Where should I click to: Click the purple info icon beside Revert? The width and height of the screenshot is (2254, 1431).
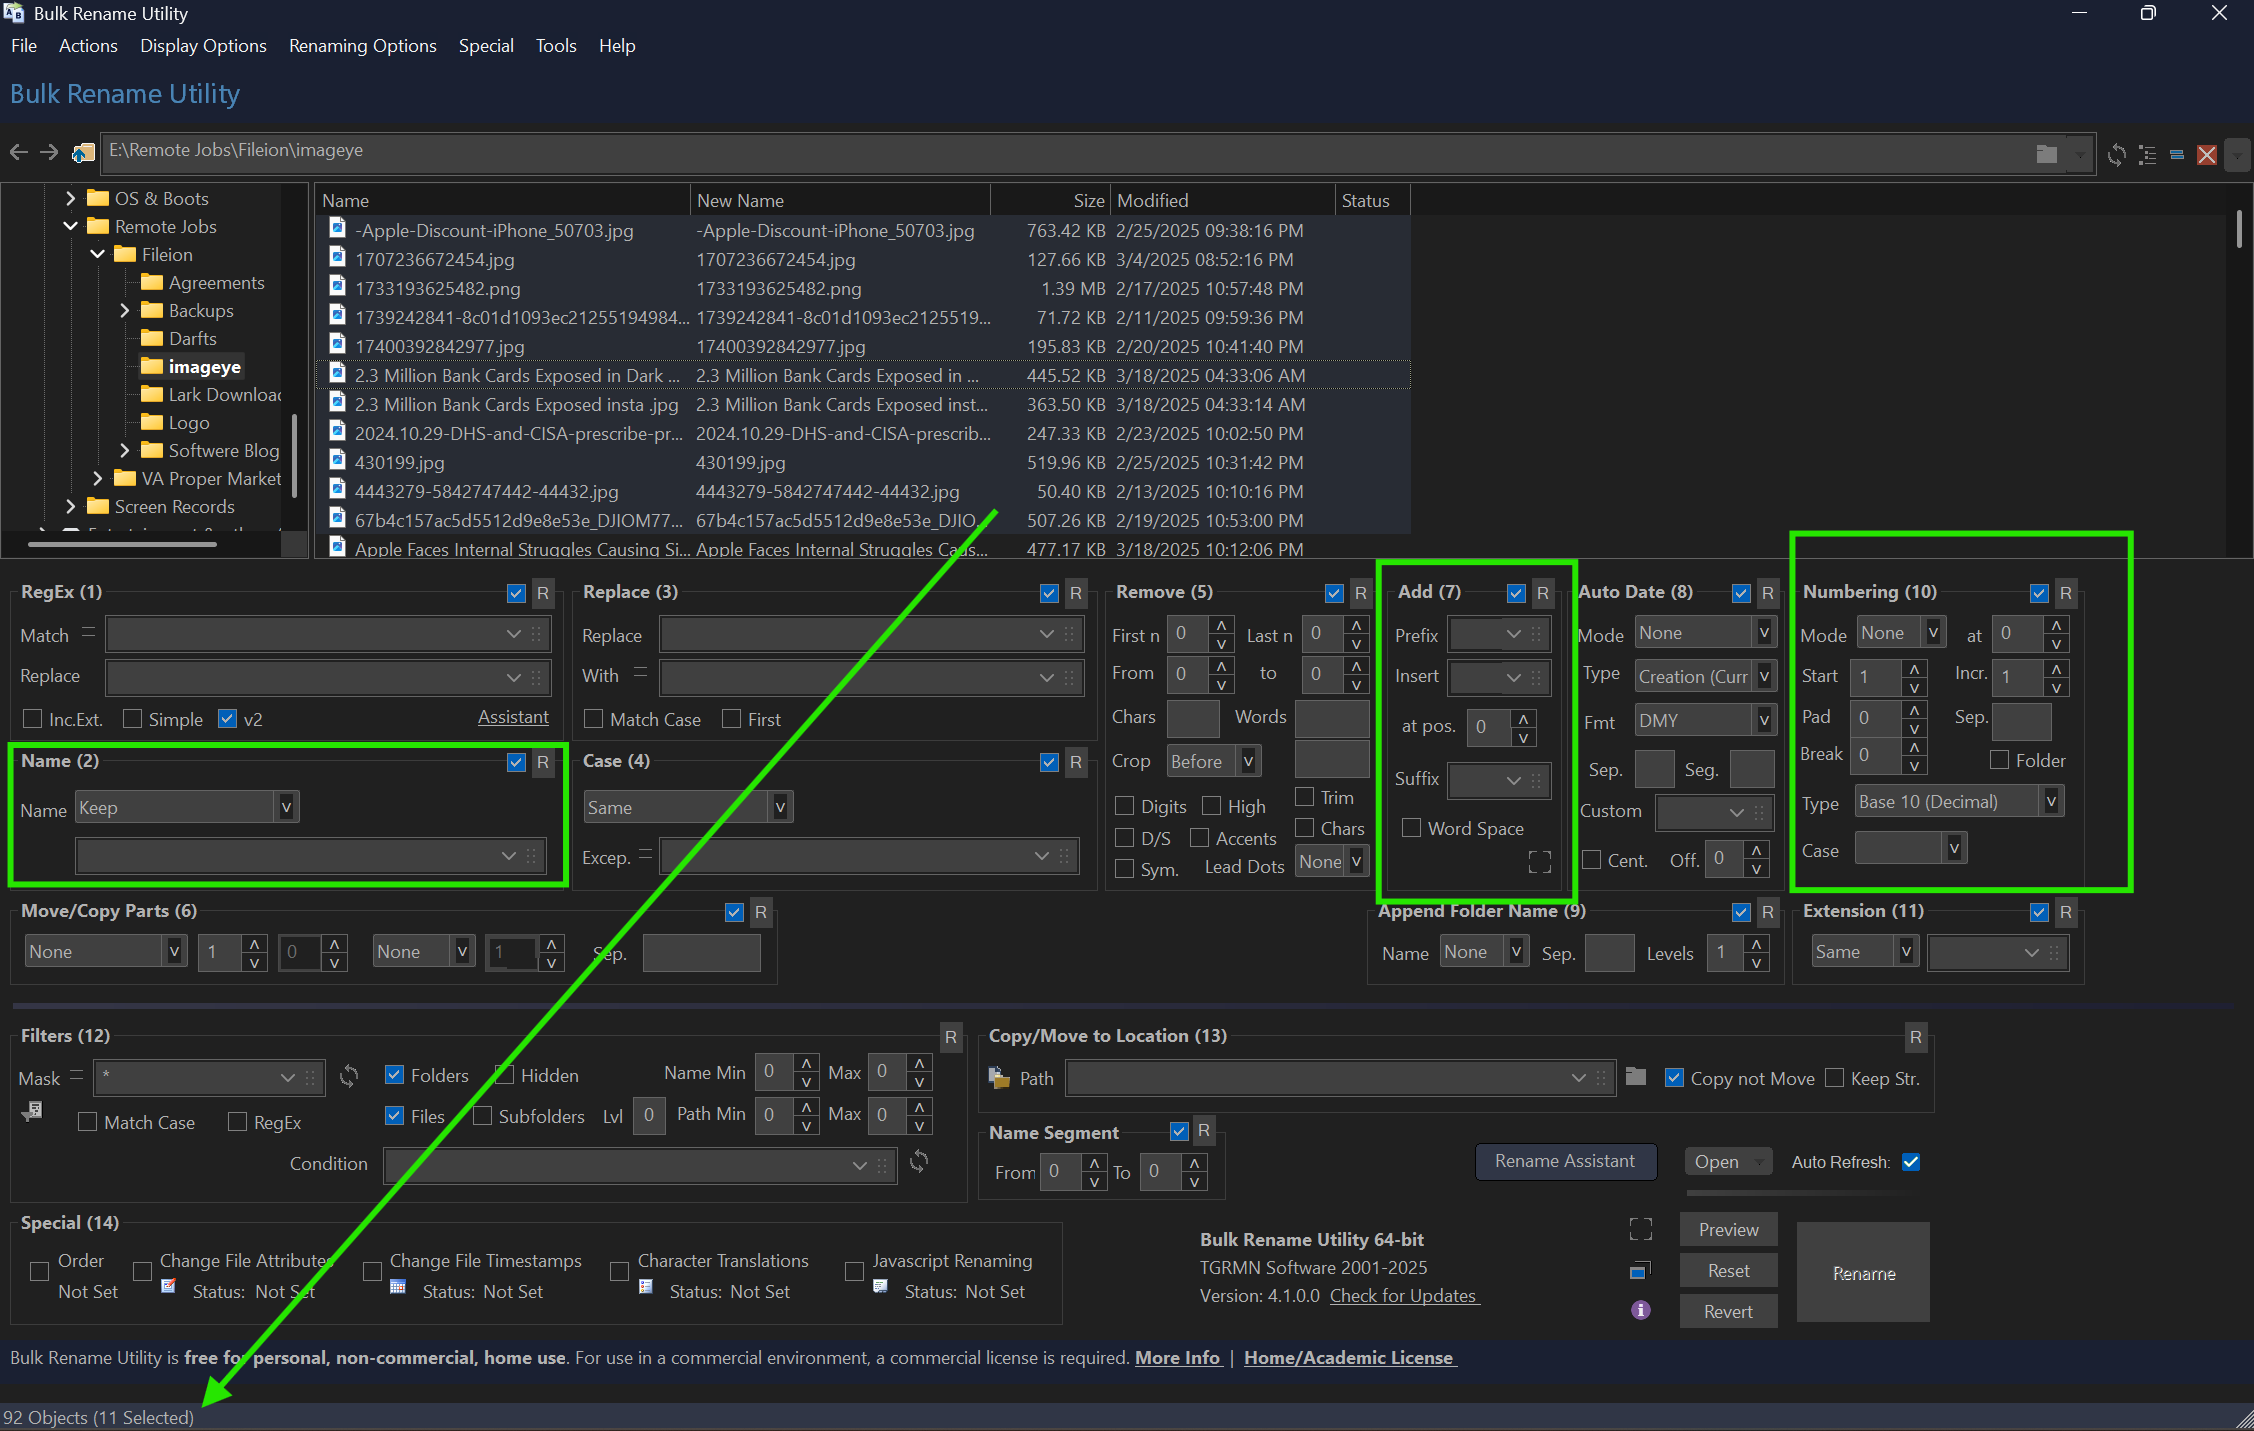(x=1640, y=1310)
